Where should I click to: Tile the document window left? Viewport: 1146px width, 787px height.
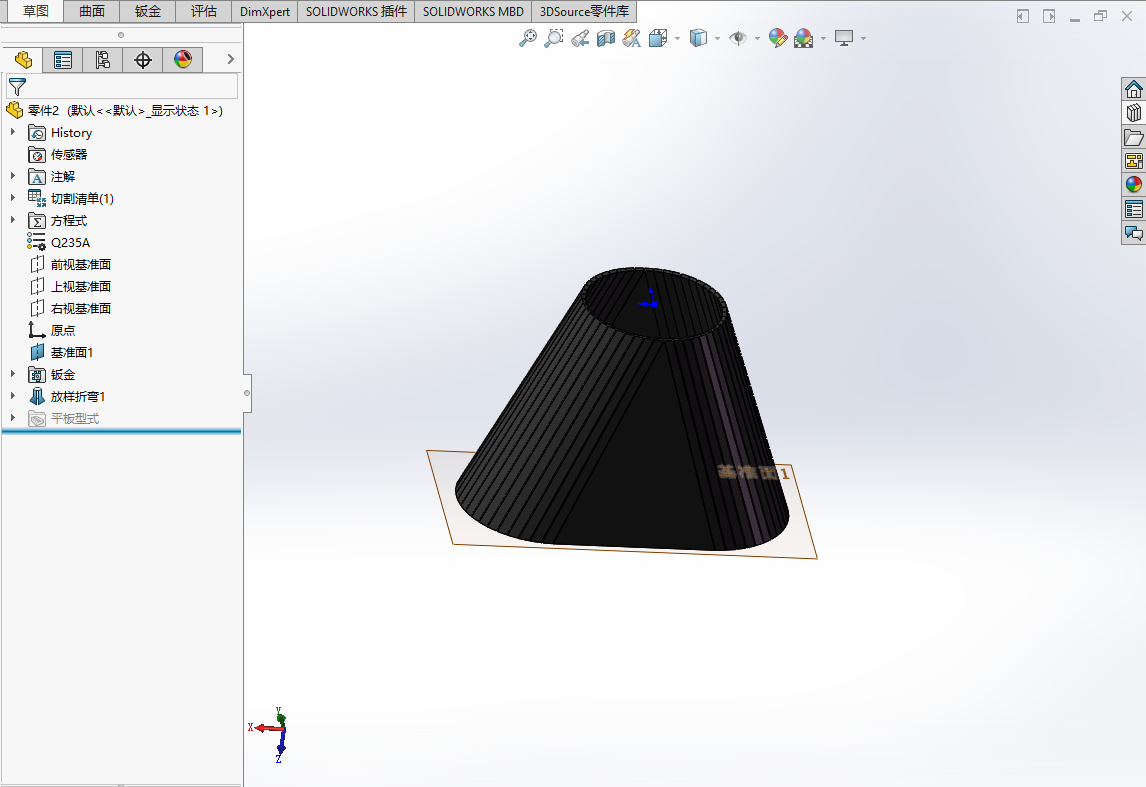(1022, 16)
